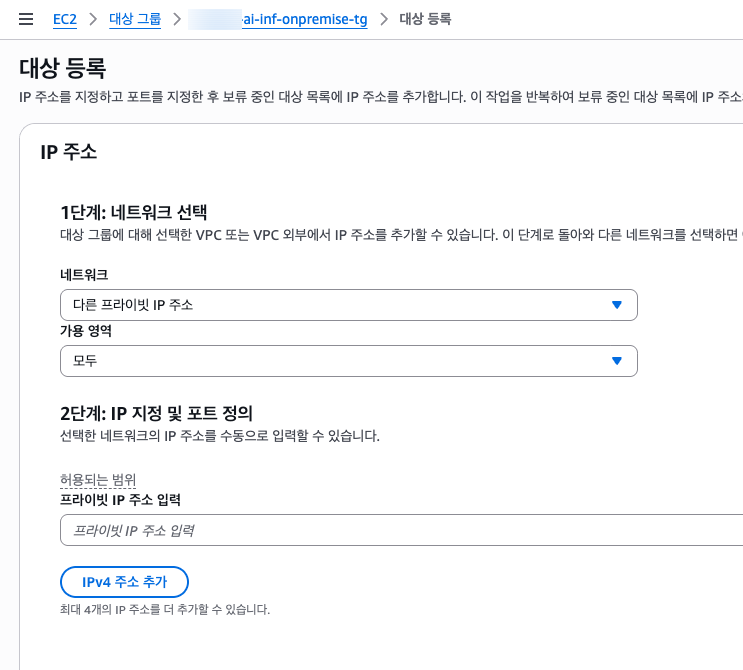Click the breadcrumb chevron after 대상 그룹
This screenshot has height=670, width=743.
click(x=176, y=19)
